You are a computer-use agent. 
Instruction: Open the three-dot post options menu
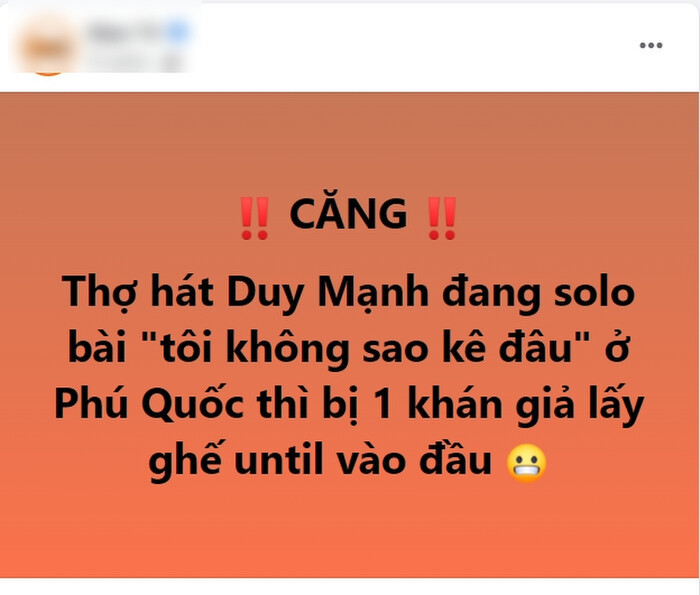650,45
